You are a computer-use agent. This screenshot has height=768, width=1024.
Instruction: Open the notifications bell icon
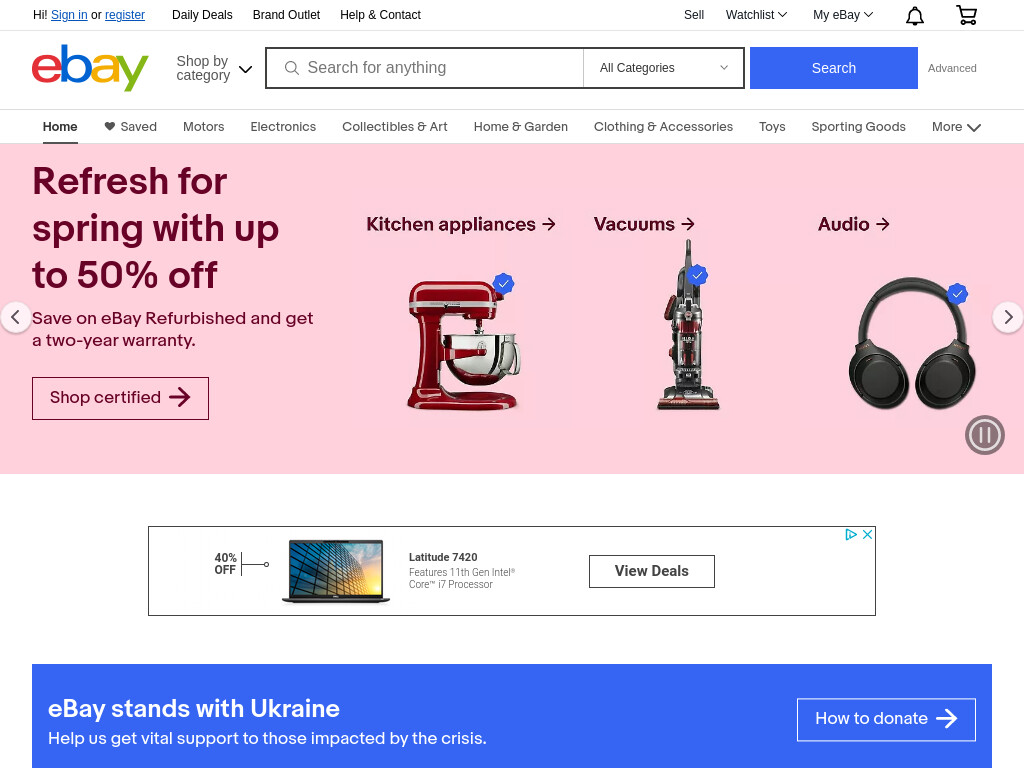tap(914, 16)
